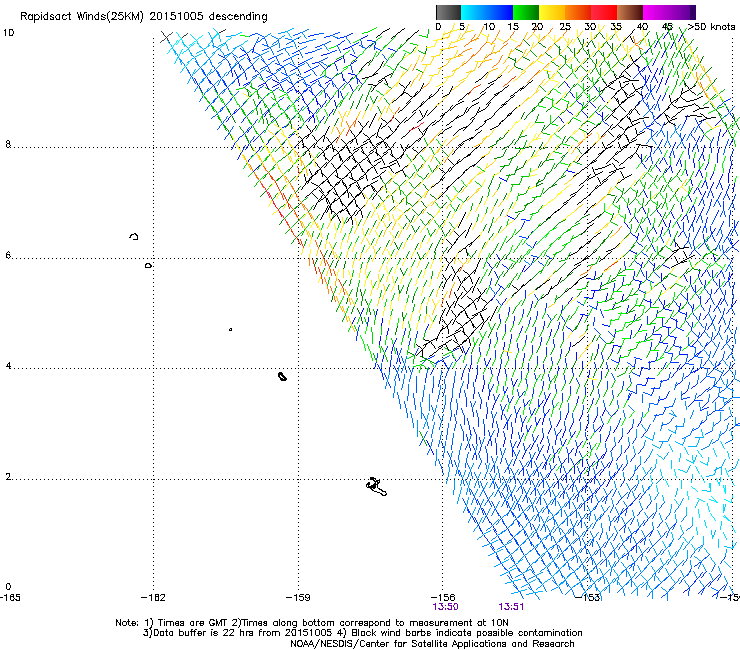Select the yellow 20-25 knots legend swatch
Screen dimensions: 740x650
click(552, 12)
